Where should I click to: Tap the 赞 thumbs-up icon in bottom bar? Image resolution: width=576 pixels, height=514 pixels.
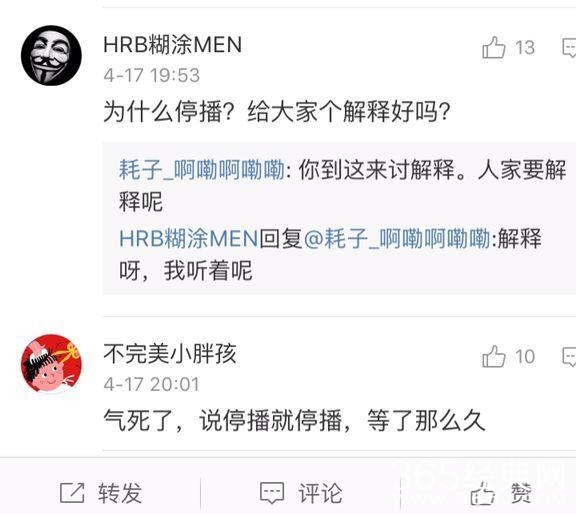point(482,493)
